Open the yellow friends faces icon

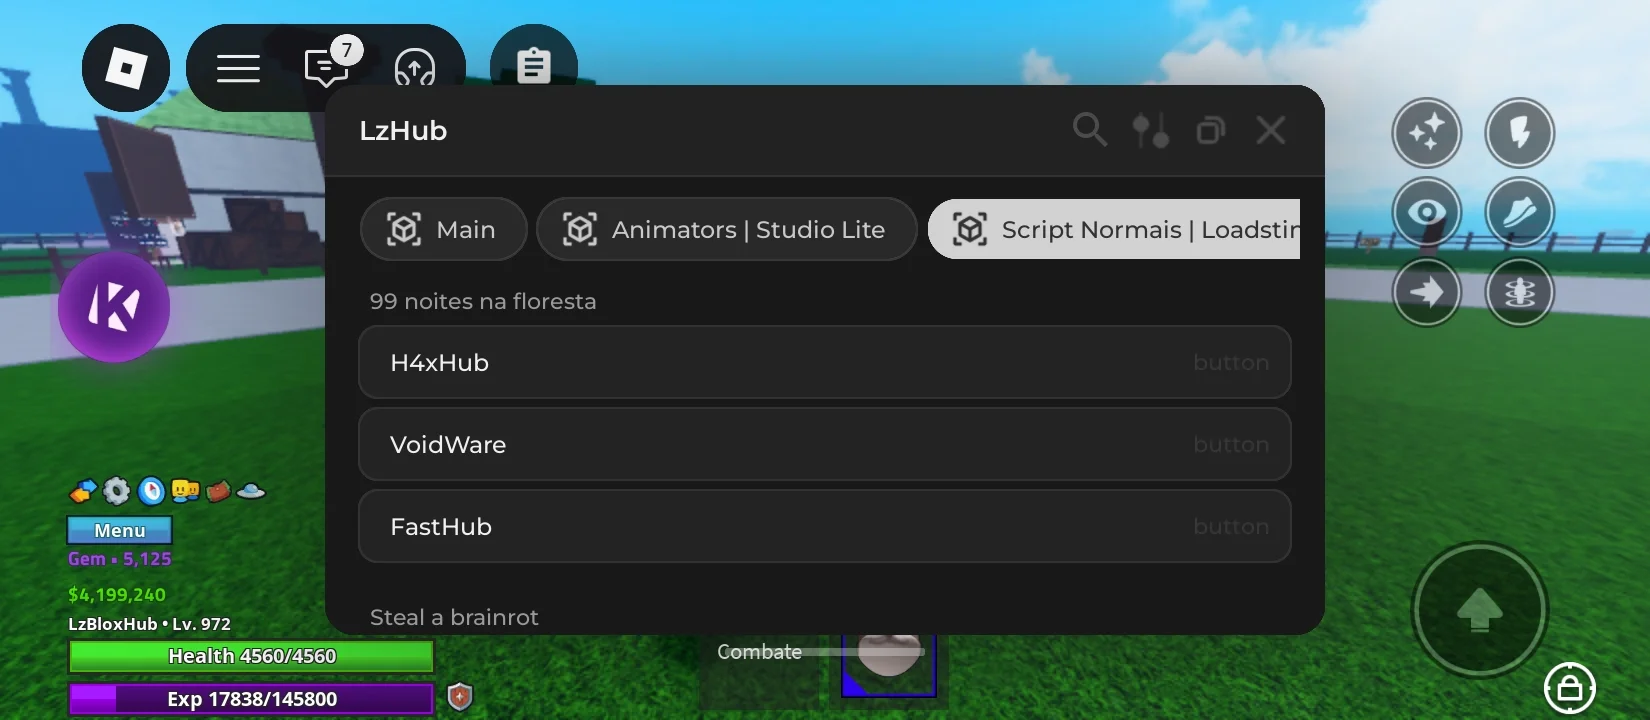[185, 491]
